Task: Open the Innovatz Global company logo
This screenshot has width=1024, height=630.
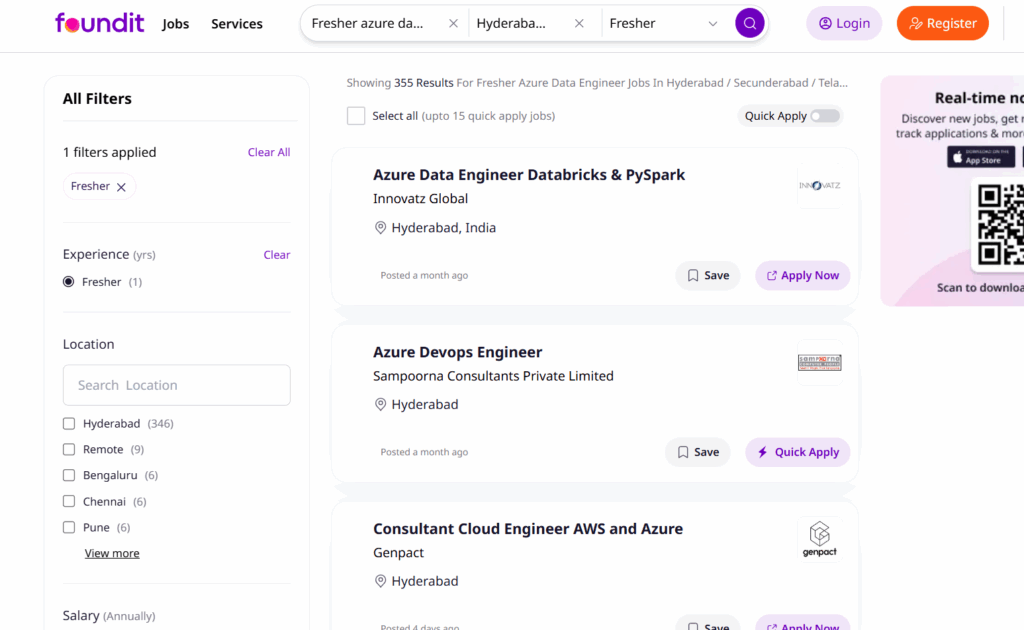Action: (x=819, y=186)
